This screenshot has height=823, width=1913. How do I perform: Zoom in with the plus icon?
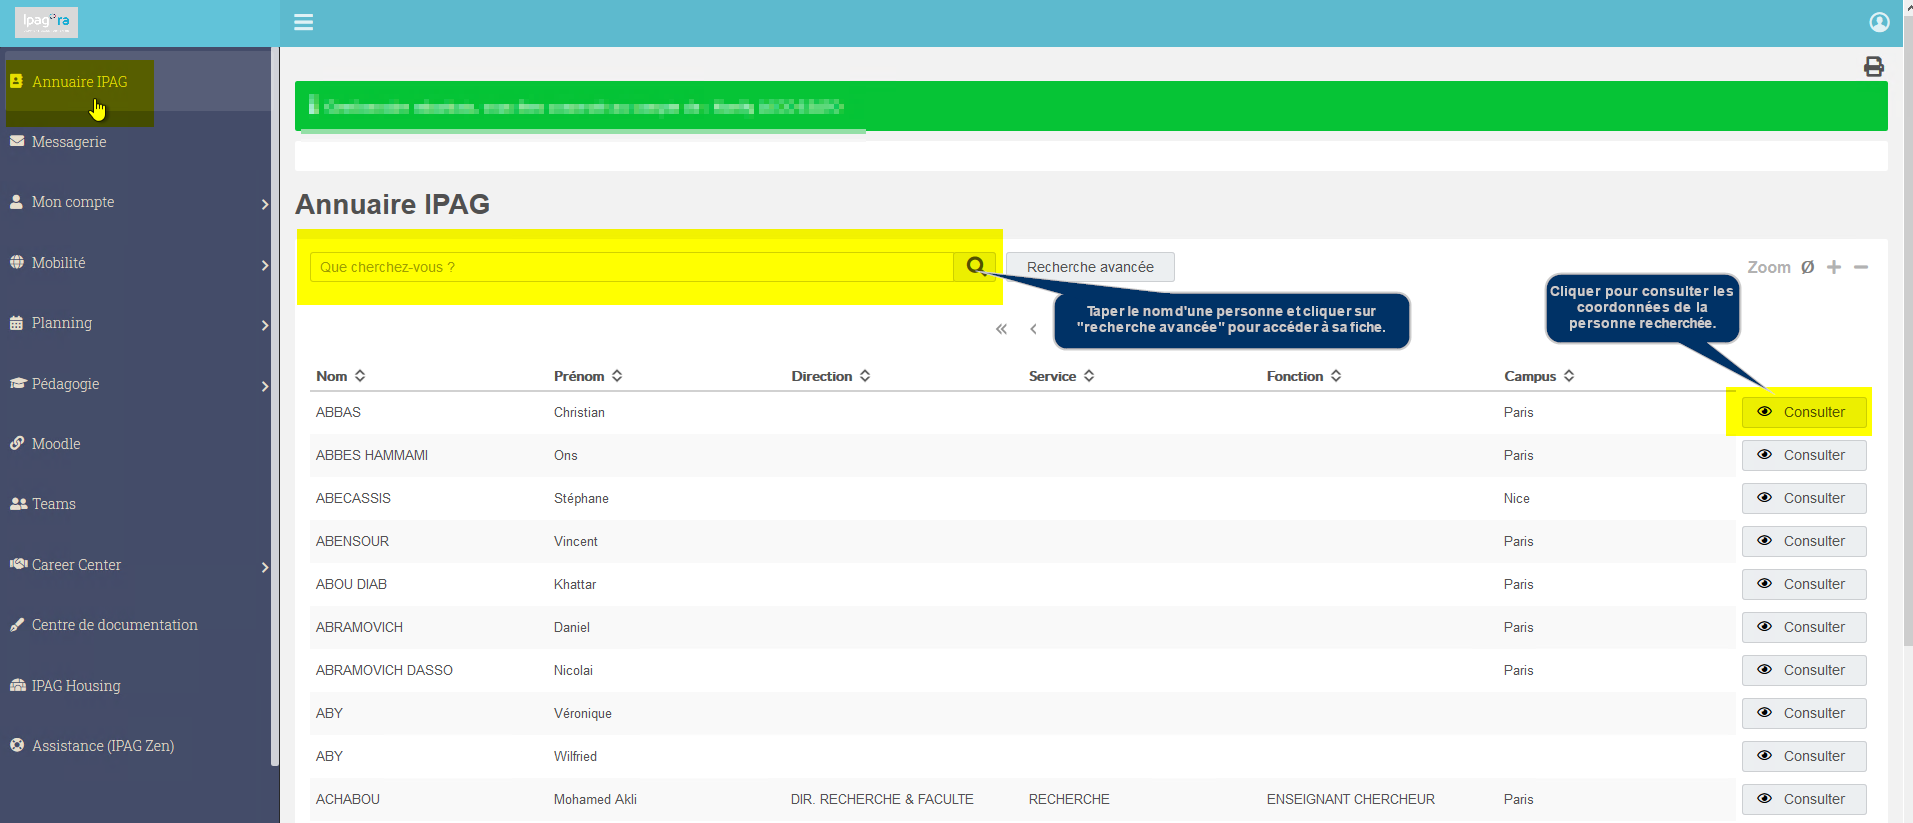[1833, 267]
